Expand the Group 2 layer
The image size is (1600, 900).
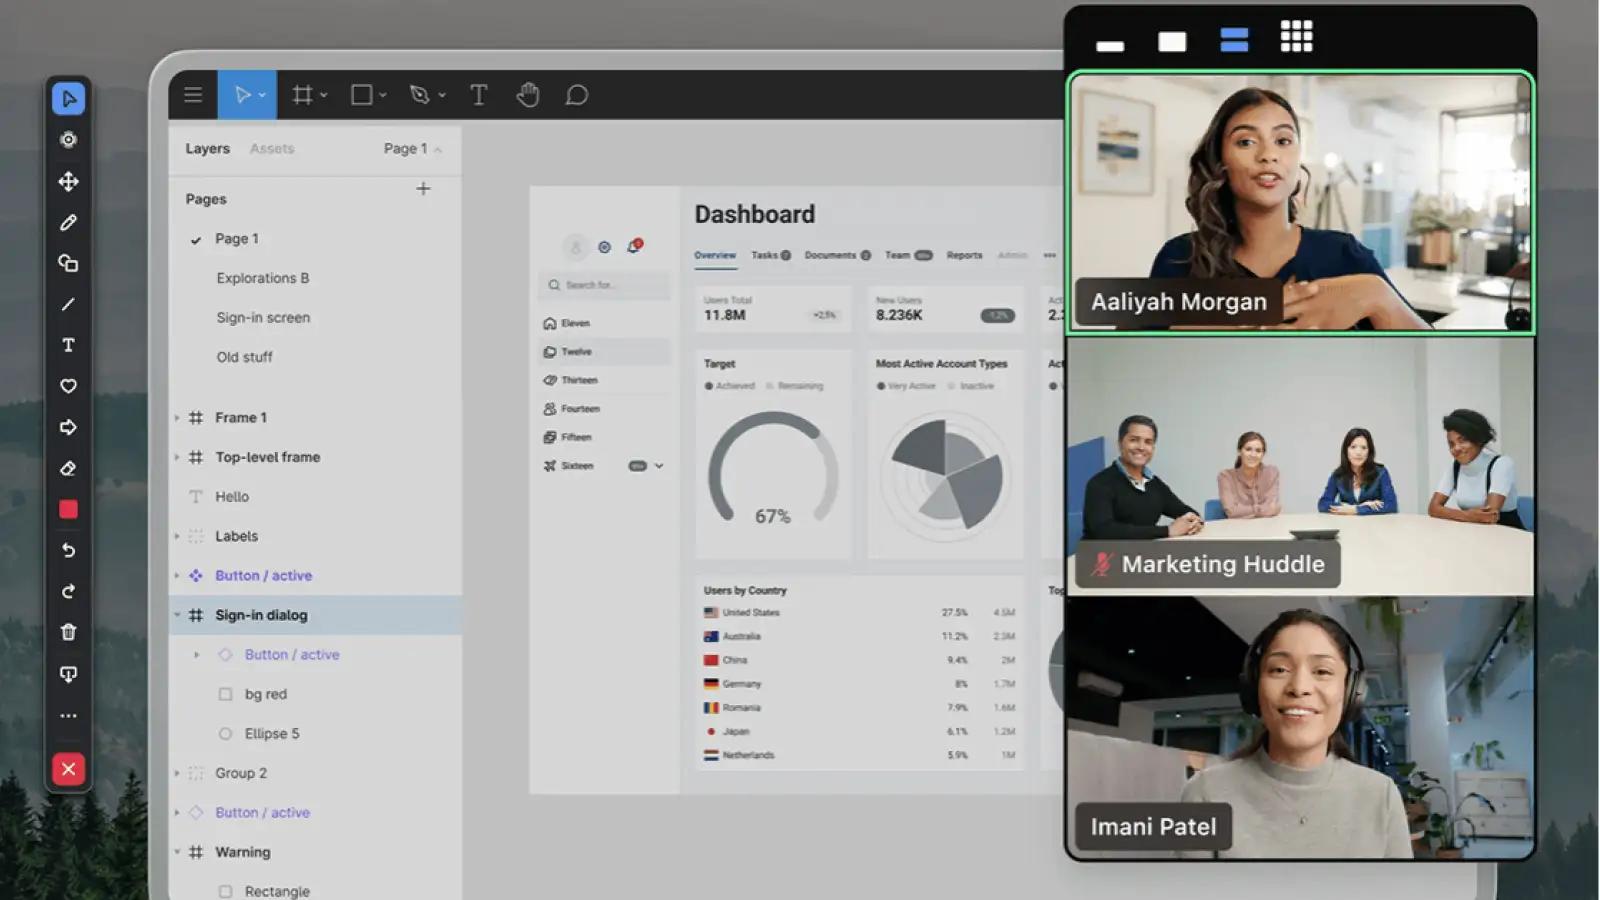click(x=178, y=773)
